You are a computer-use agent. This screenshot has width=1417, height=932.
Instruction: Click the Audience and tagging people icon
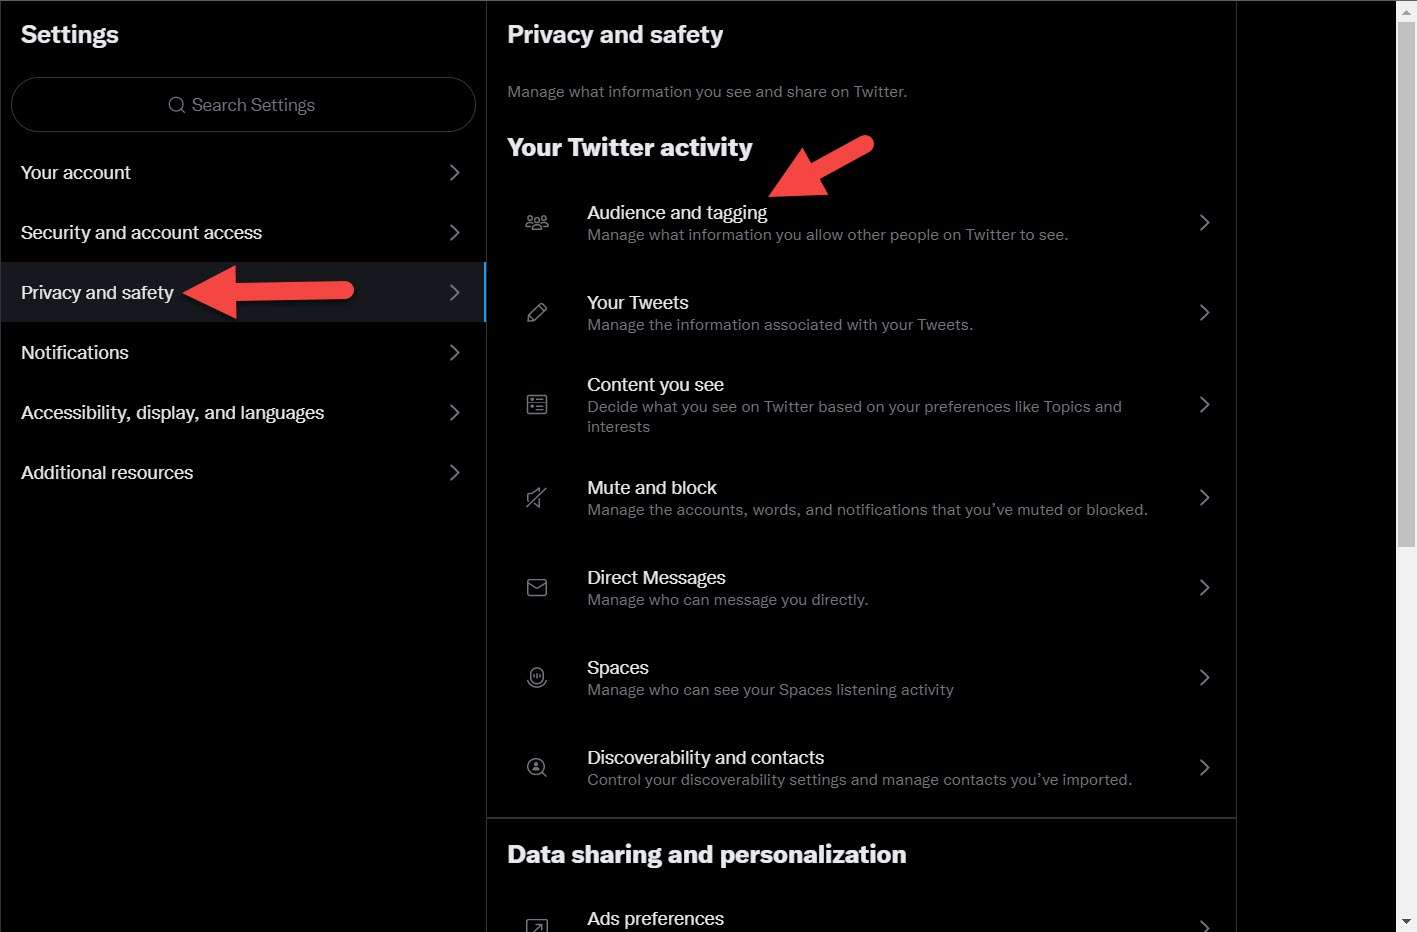537,222
